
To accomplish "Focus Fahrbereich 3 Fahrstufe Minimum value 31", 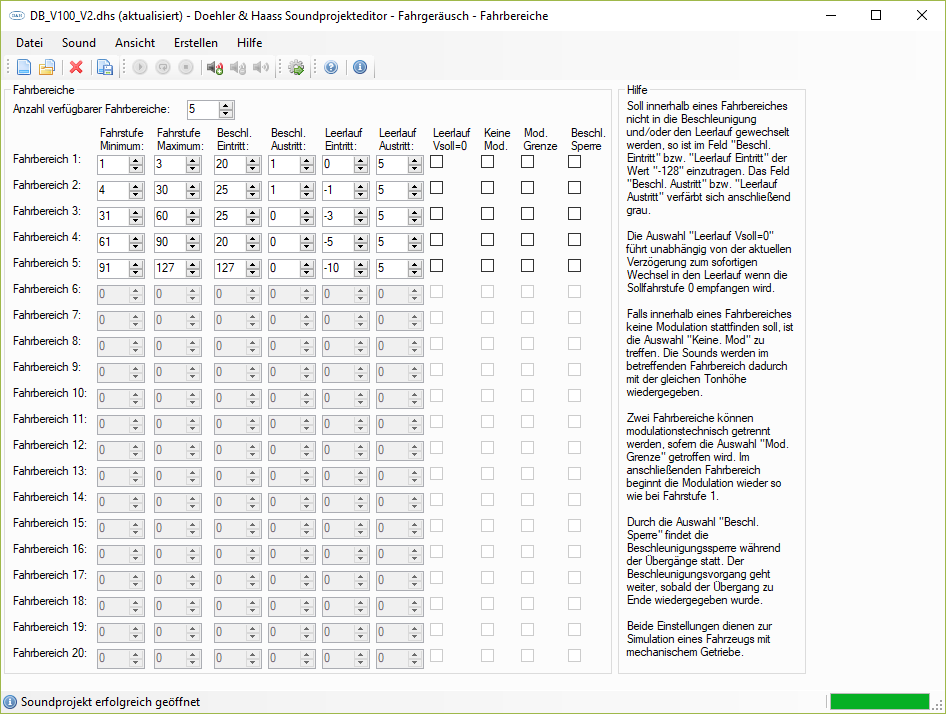I will pyautogui.click(x=113, y=216).
